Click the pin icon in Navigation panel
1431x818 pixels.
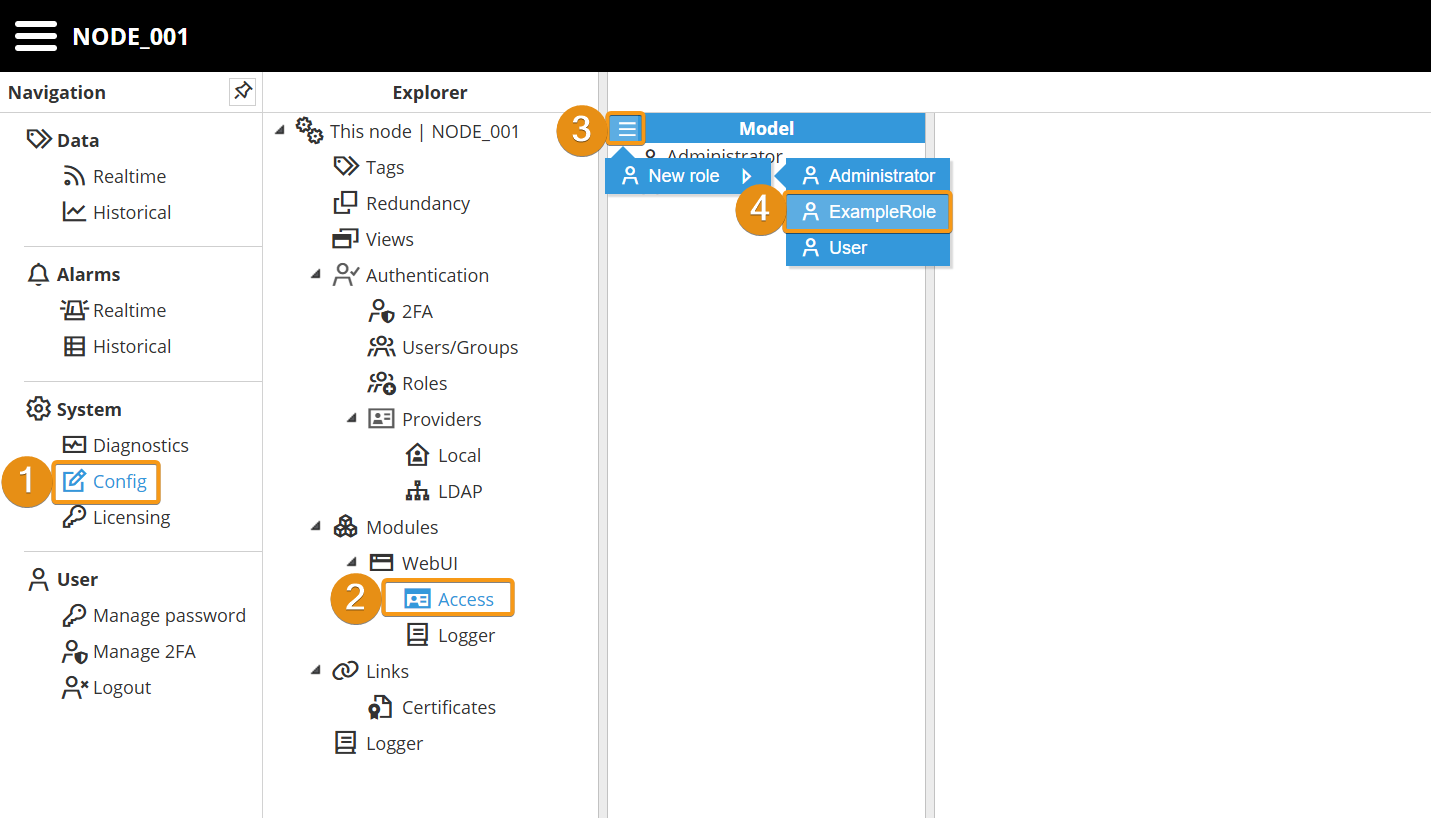click(x=242, y=92)
